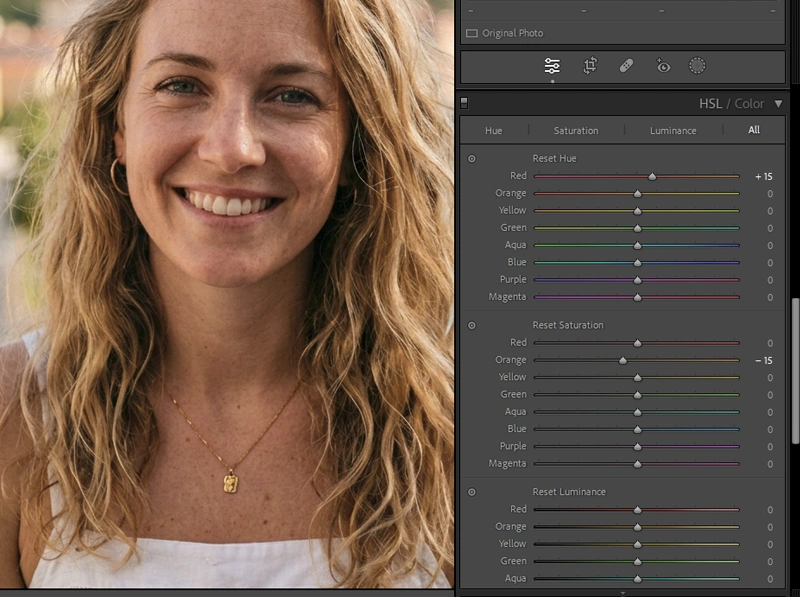The image size is (800, 597).
Task: Activate Hue targeted adjustment tool
Action: tap(472, 159)
